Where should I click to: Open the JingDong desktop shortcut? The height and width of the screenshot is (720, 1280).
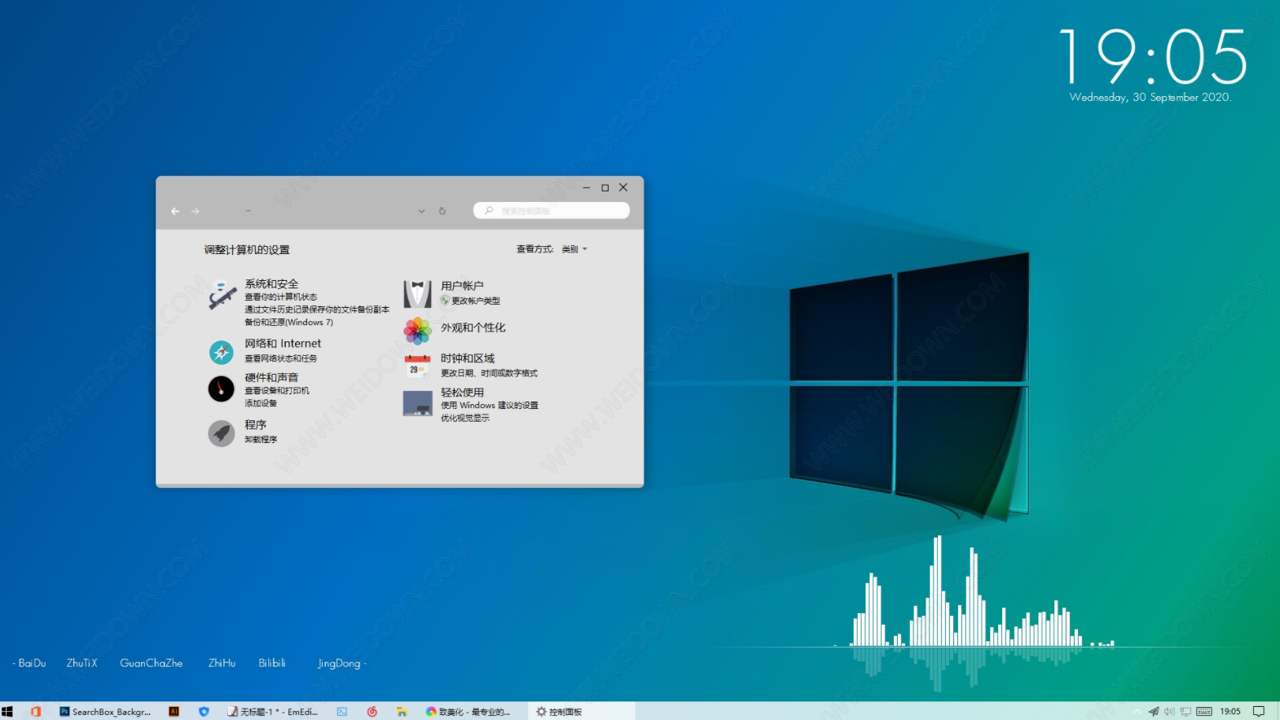[339, 663]
